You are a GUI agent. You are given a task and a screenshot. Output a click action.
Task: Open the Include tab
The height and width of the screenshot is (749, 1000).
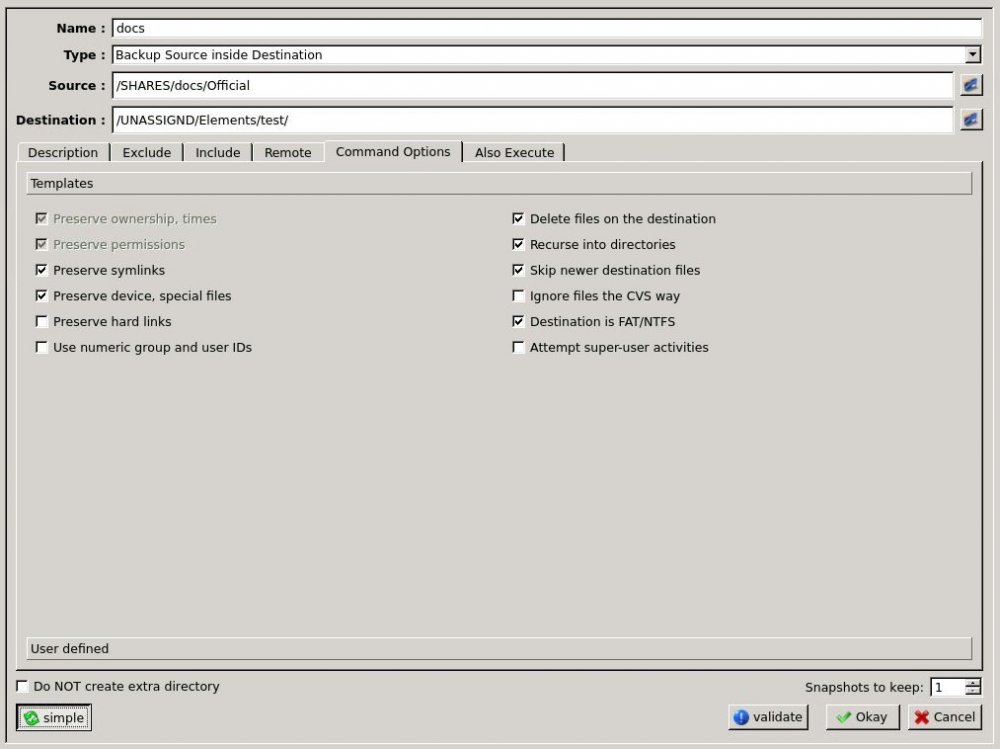coord(217,152)
